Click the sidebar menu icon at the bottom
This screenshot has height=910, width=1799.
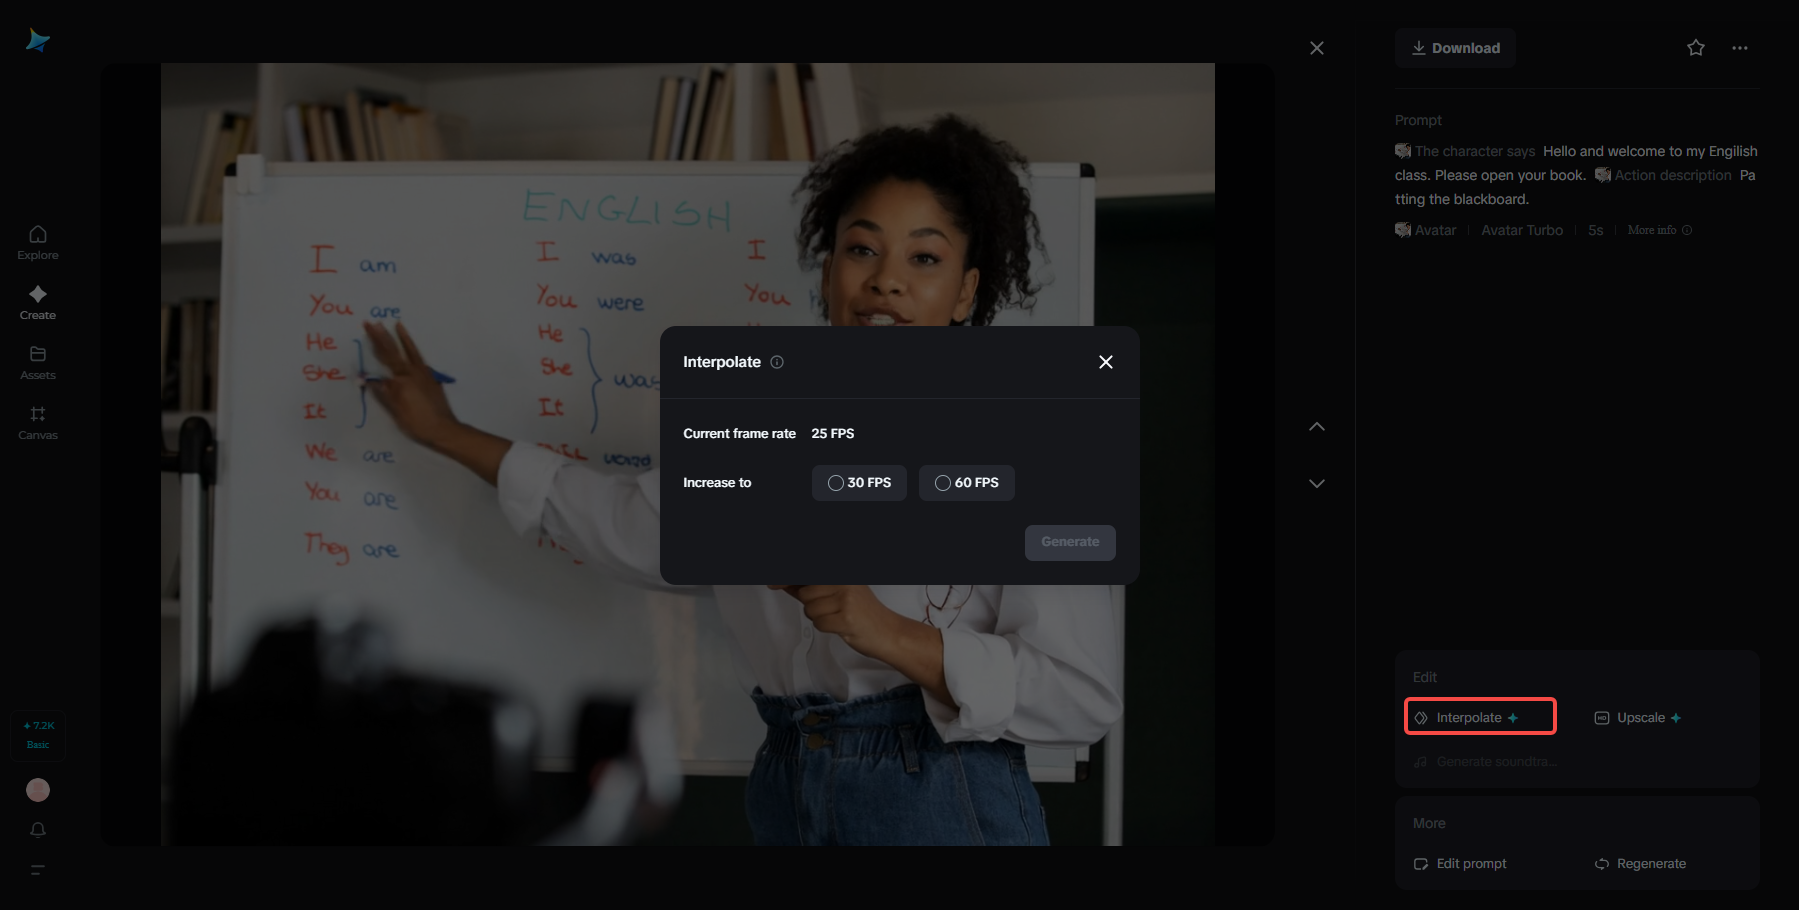coord(38,870)
